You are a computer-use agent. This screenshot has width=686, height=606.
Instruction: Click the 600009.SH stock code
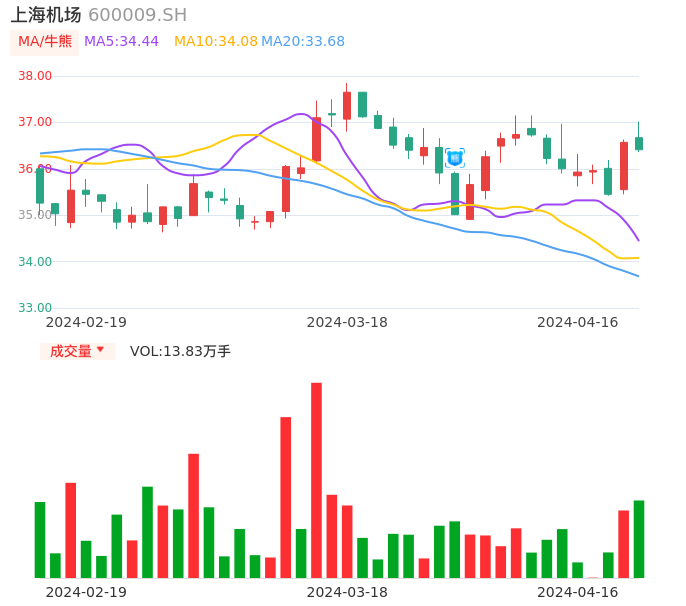click(137, 15)
